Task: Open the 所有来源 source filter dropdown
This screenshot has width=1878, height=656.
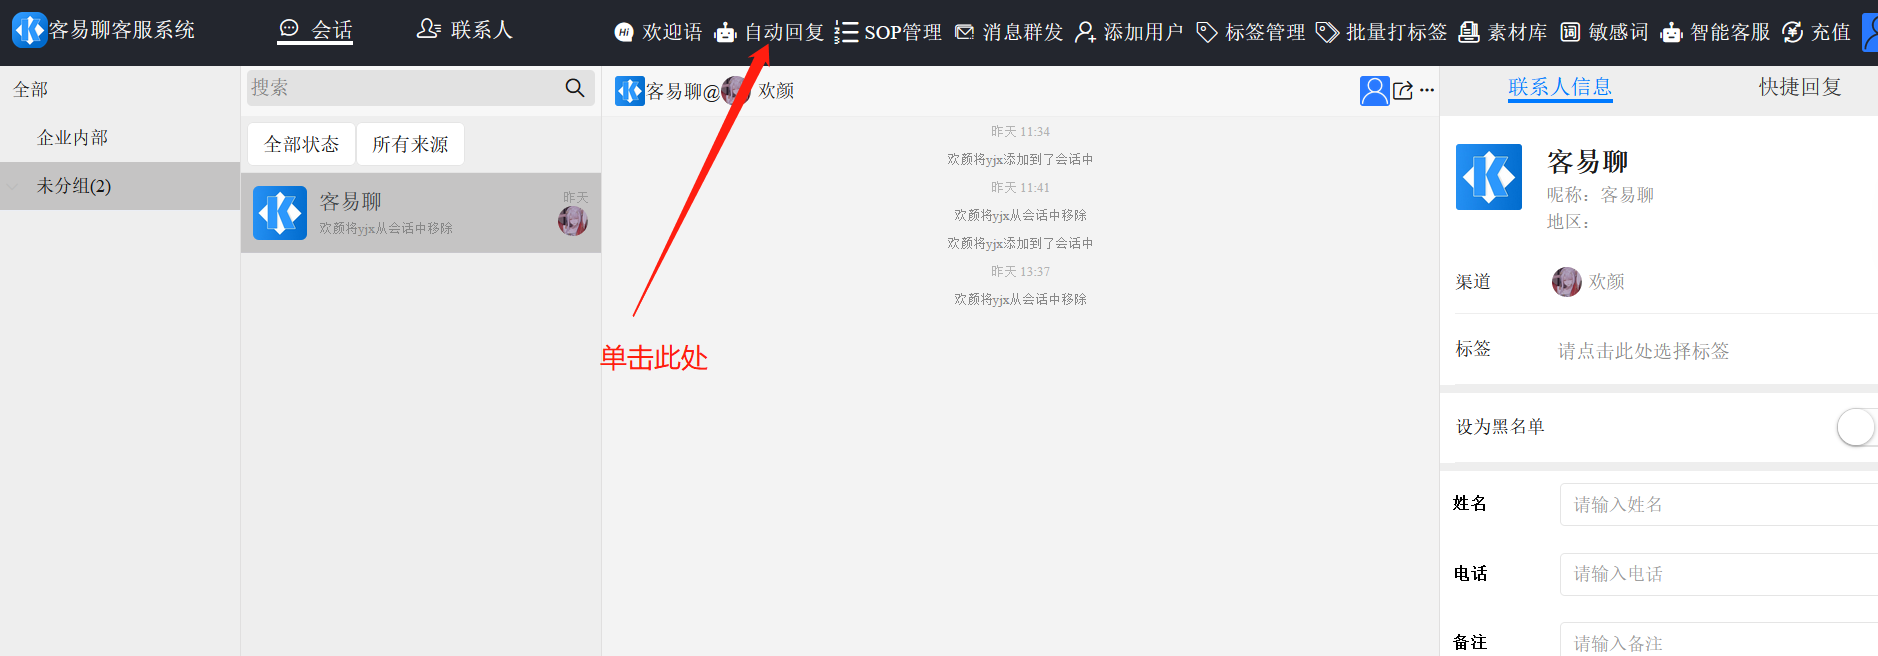Action: pos(410,144)
